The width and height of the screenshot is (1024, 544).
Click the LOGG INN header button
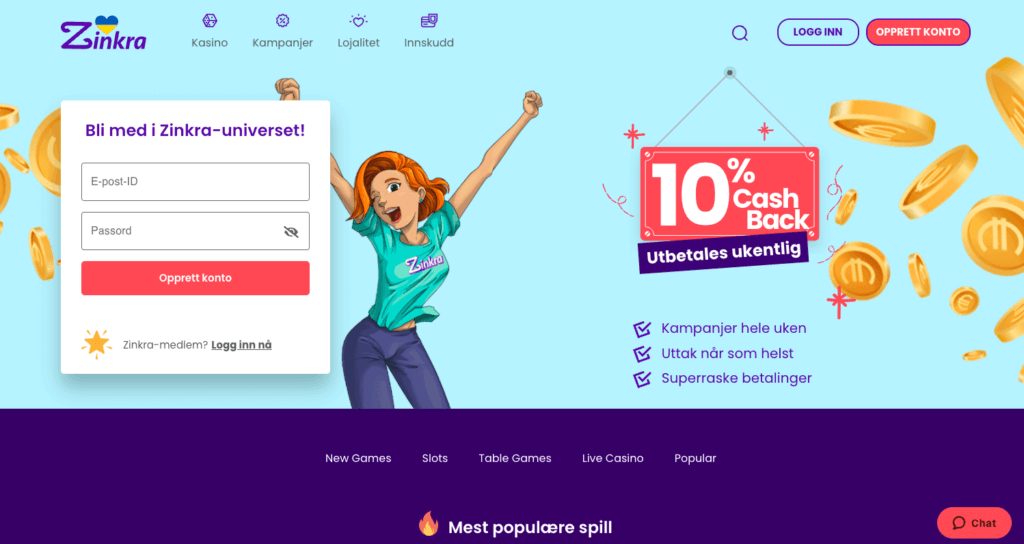[818, 32]
